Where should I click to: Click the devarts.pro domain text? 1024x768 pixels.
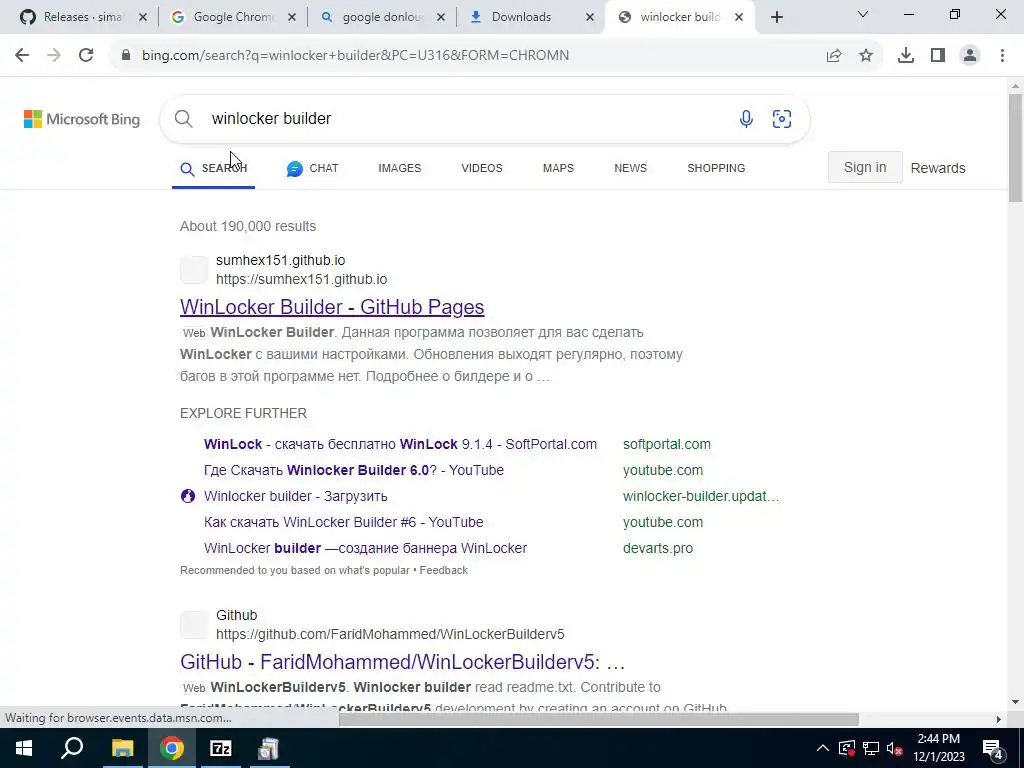coord(658,549)
